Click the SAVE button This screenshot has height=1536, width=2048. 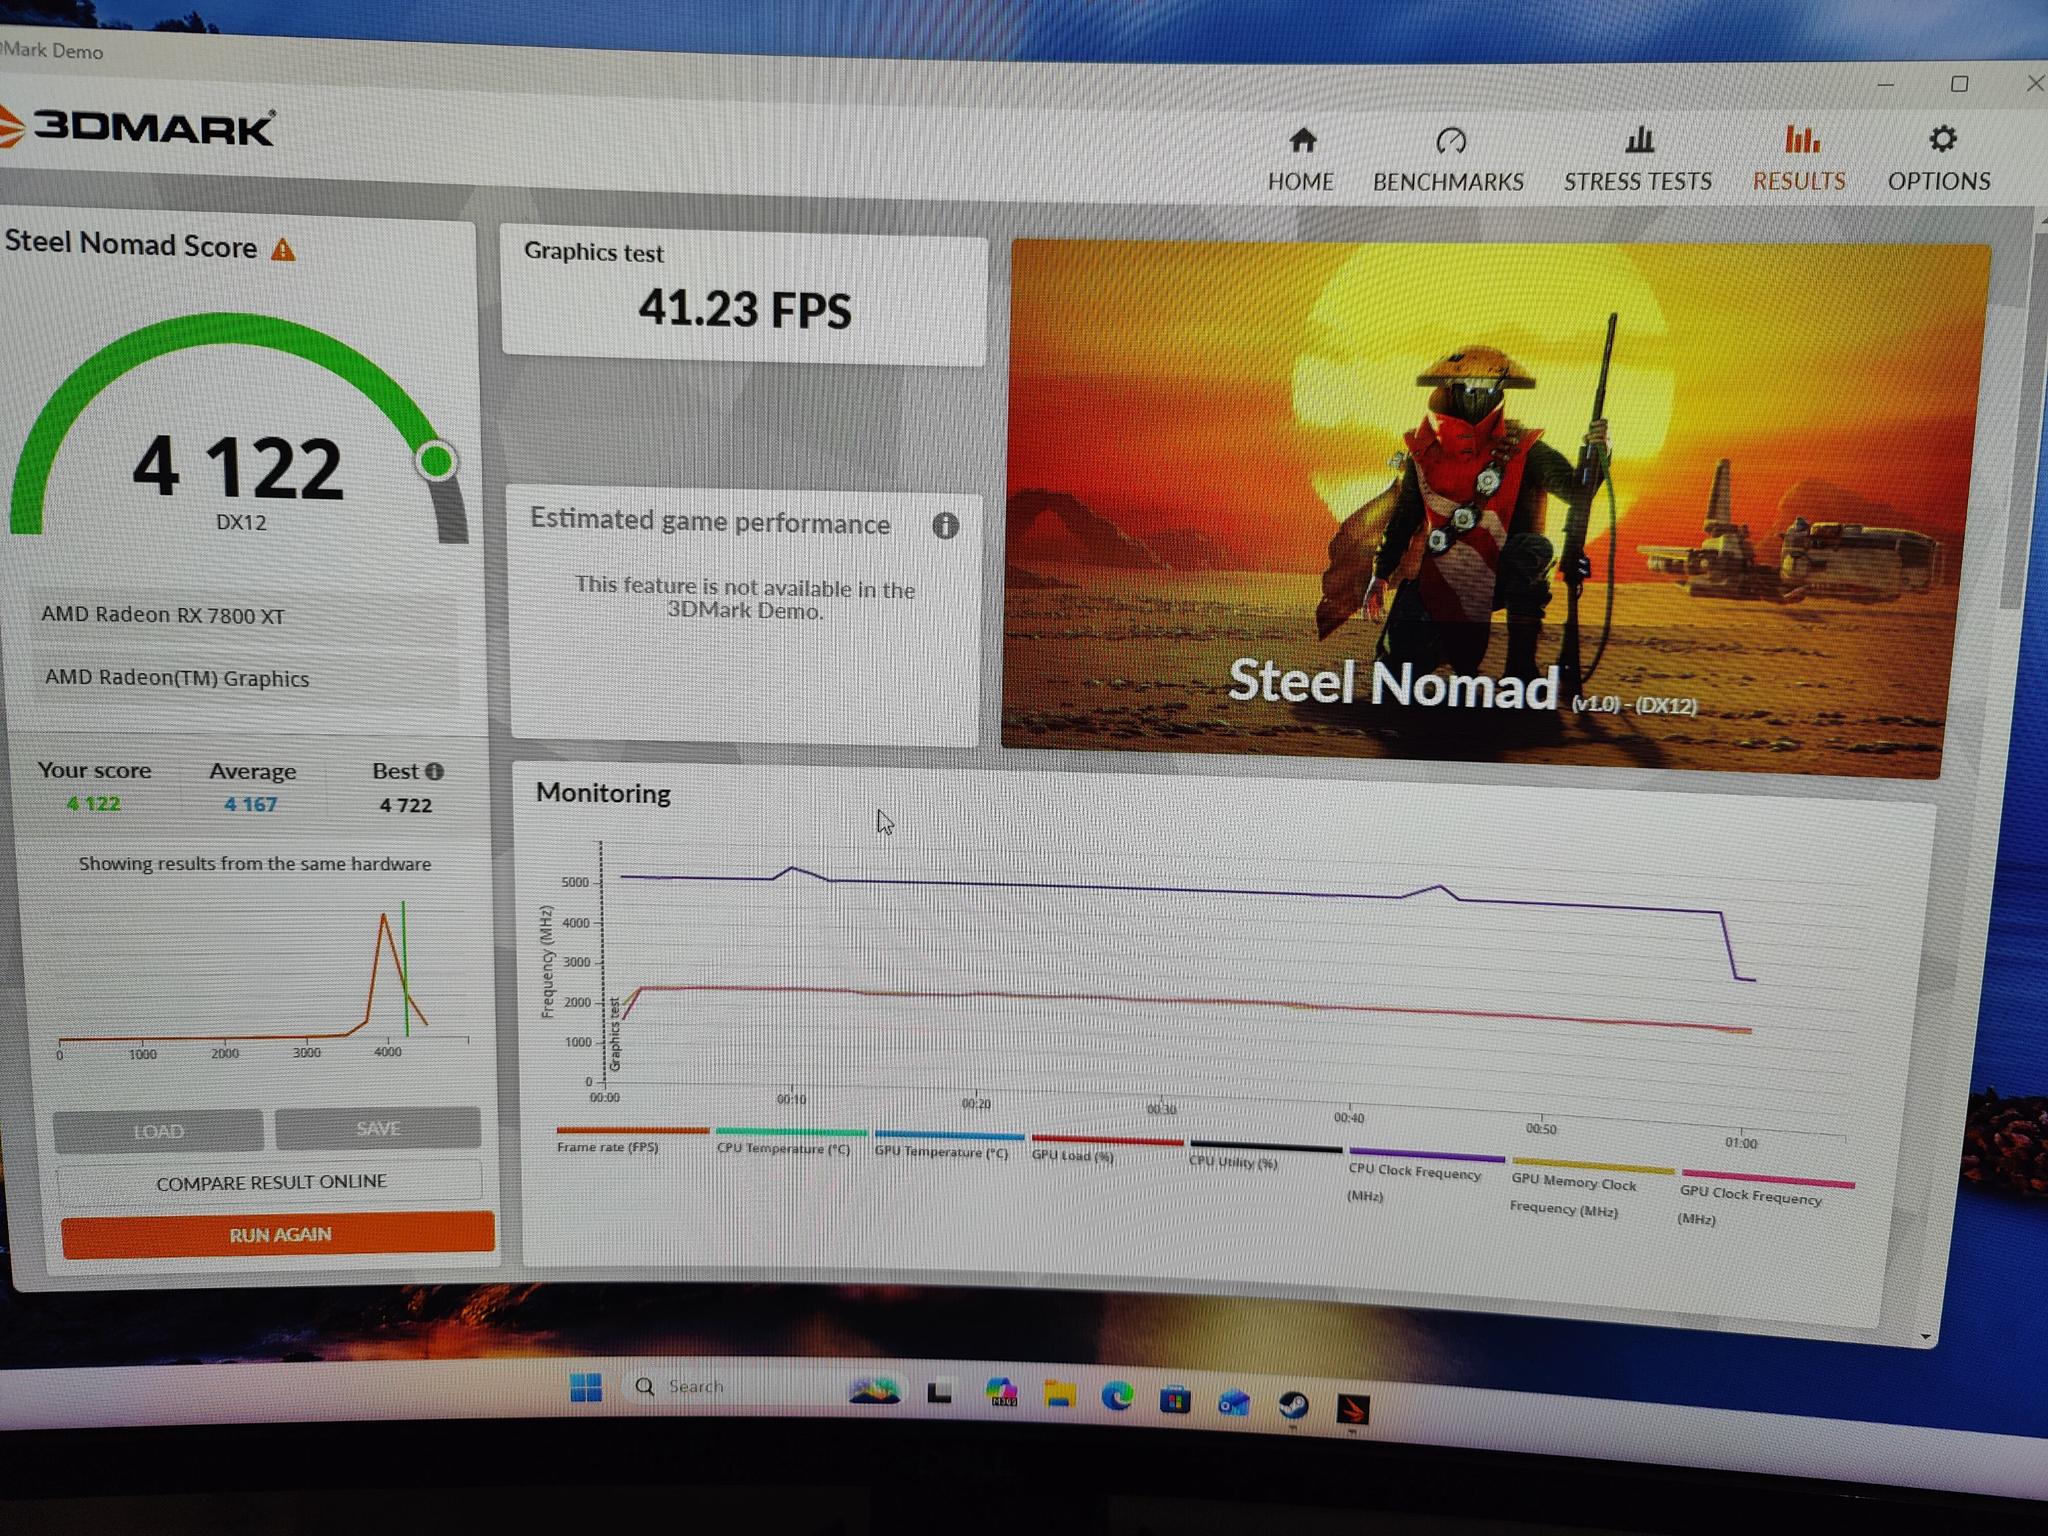pyautogui.click(x=378, y=1128)
